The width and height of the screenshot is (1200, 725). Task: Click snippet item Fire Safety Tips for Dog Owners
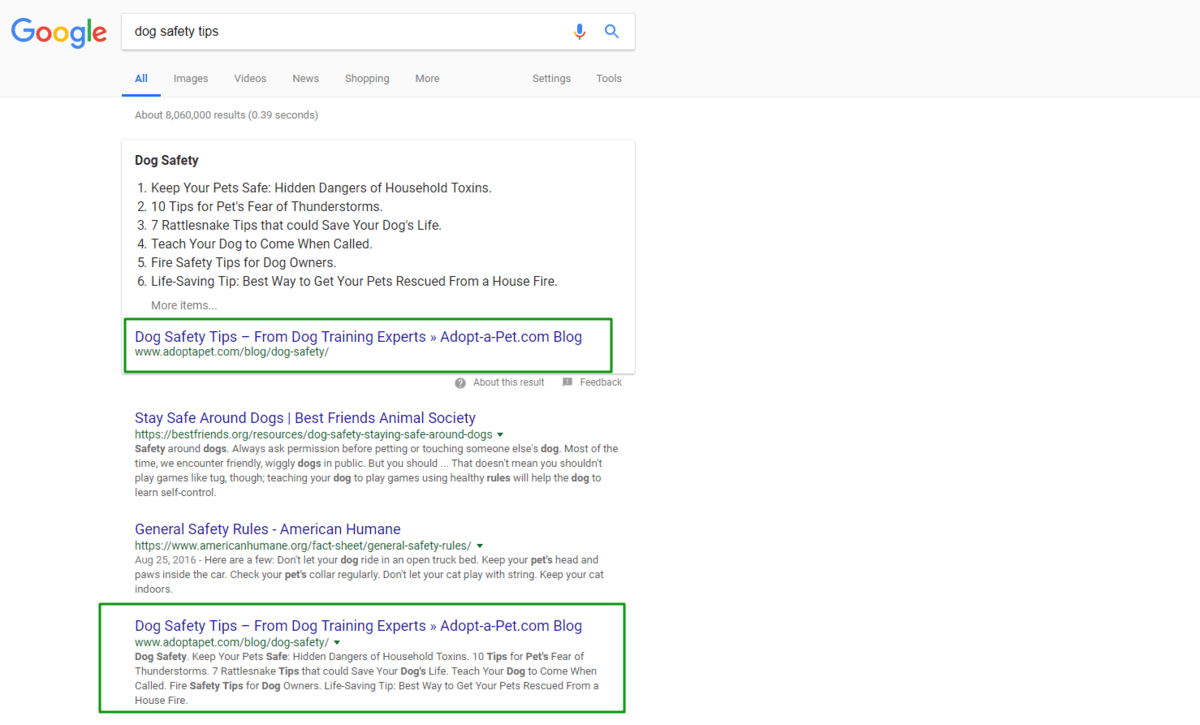click(244, 263)
